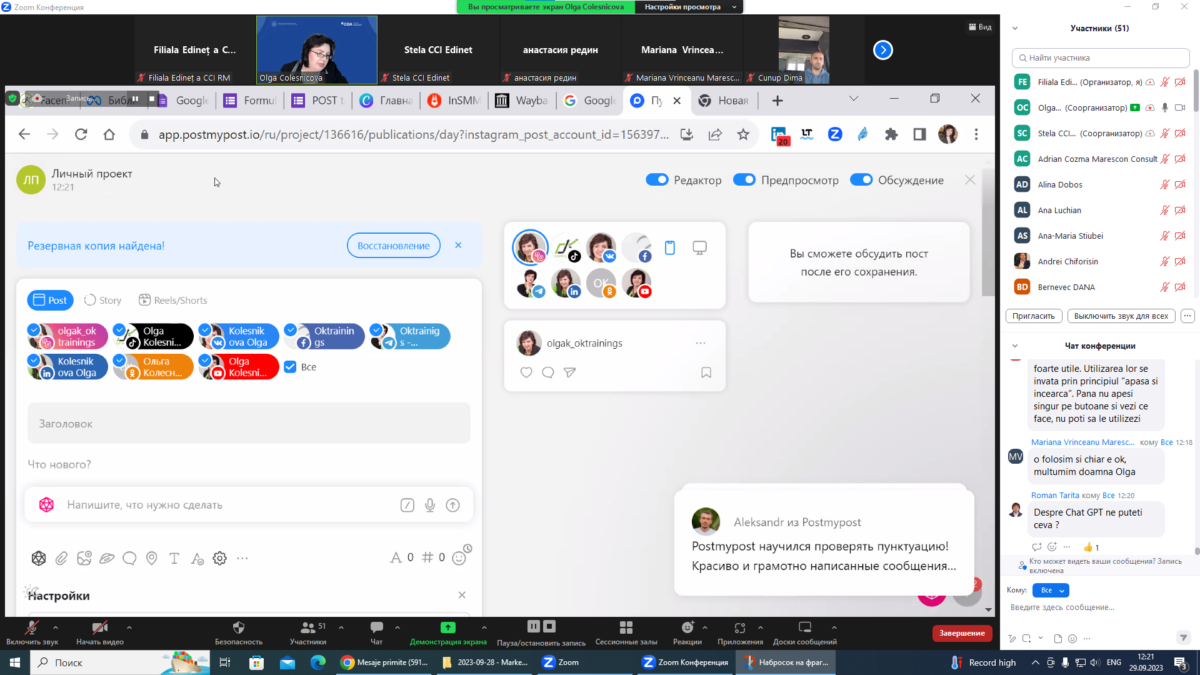This screenshot has width=1200, height=675.
Task: Like the olgak_oktrainings preview post
Action: click(526, 372)
